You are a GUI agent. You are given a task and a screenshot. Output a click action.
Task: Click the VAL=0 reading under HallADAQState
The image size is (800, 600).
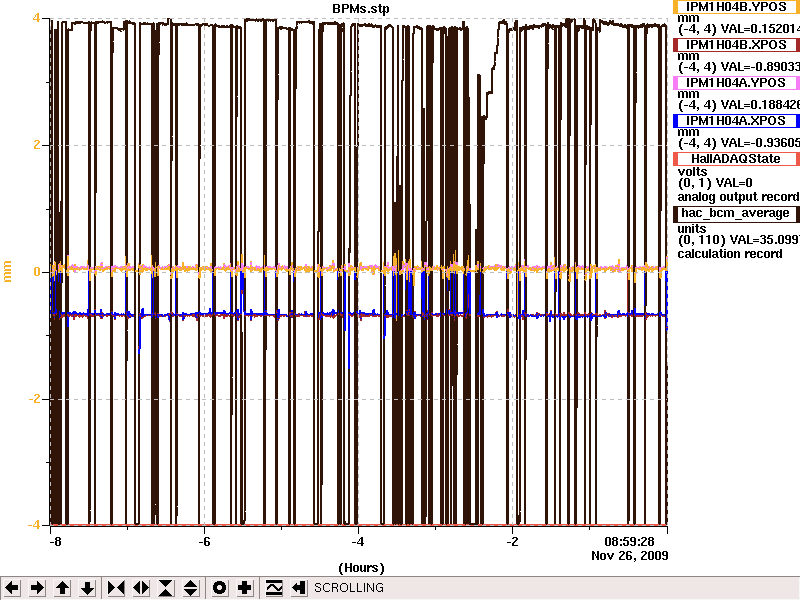(734, 183)
